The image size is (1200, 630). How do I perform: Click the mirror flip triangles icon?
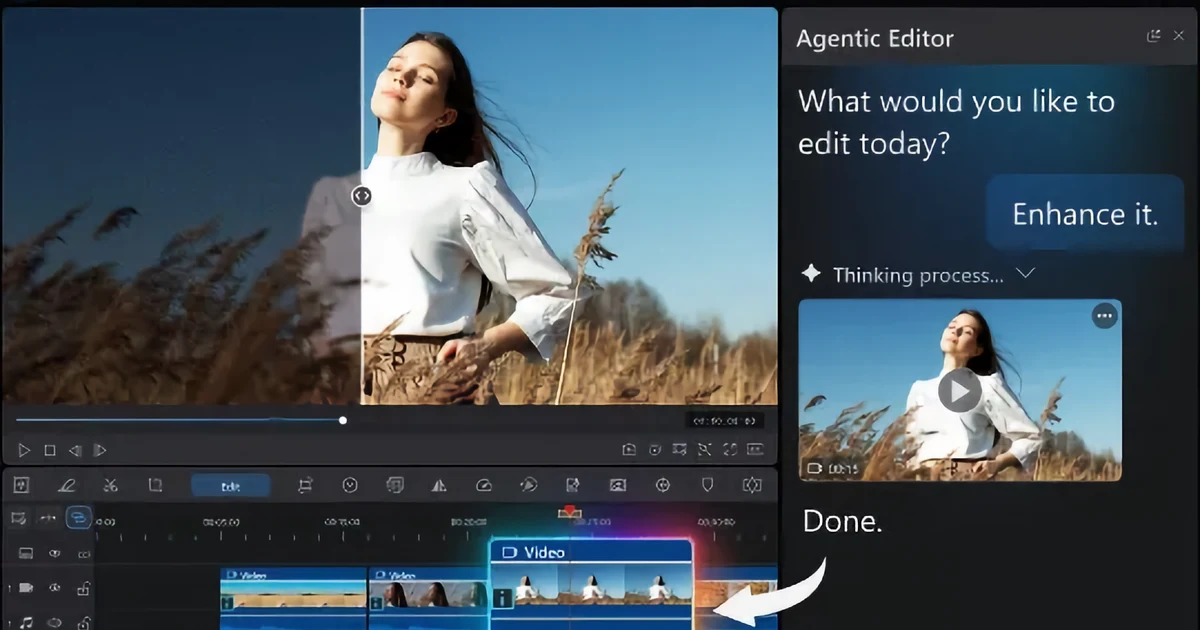[439, 486]
